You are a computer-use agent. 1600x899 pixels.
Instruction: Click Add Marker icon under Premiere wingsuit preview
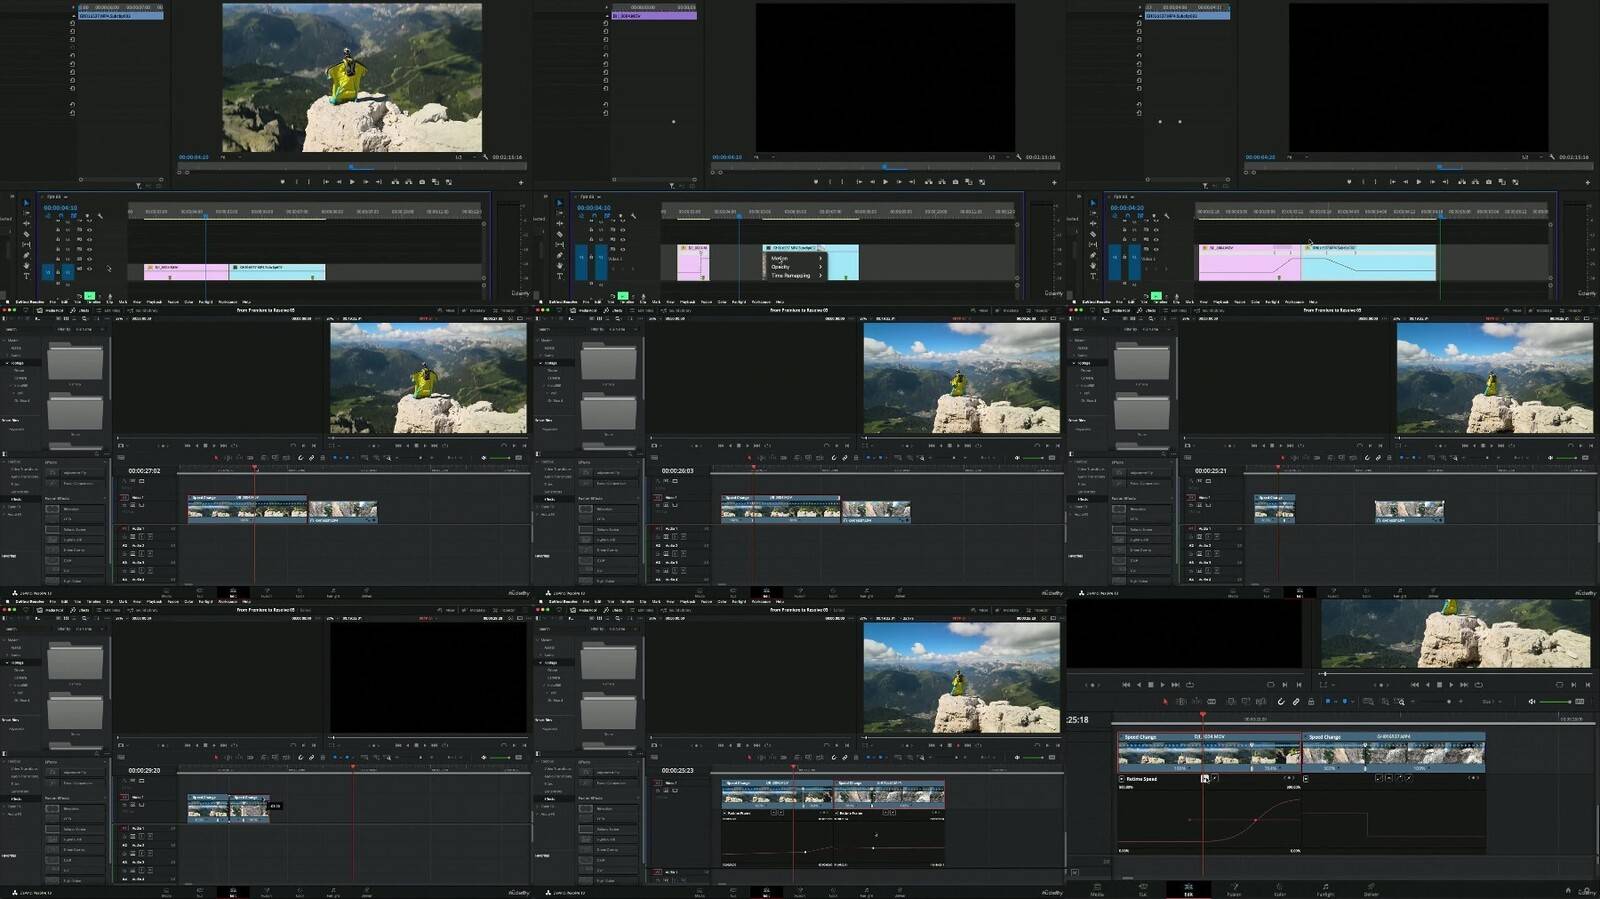pyautogui.click(x=283, y=182)
